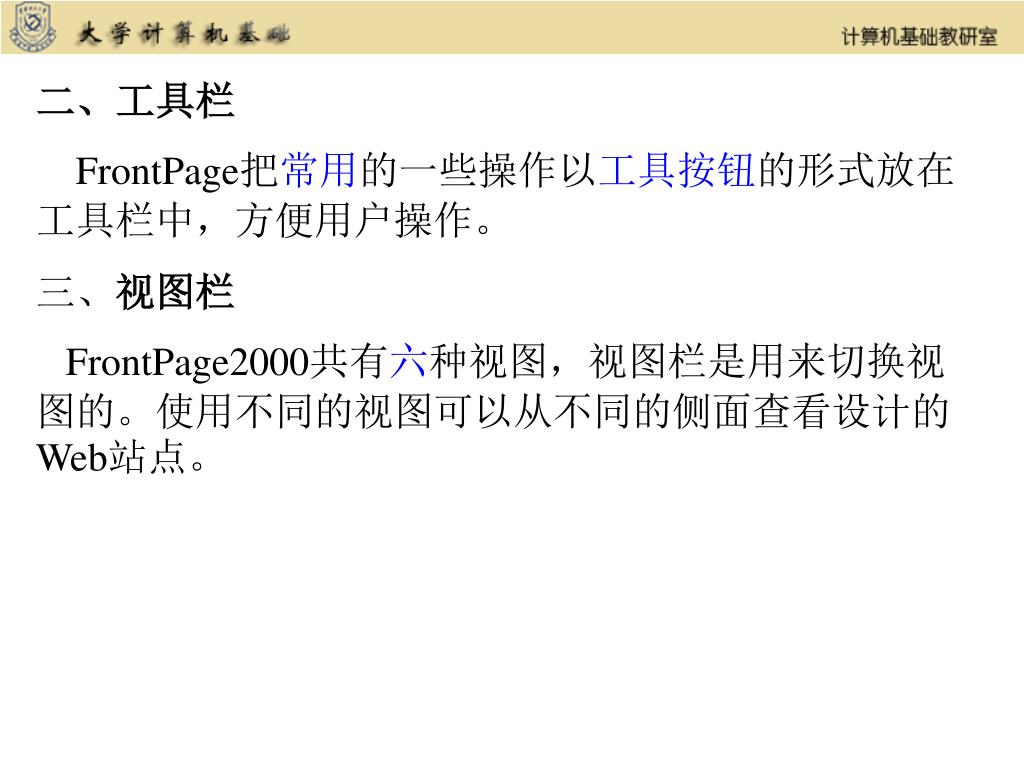Click the blue highlighted word 常用
Image resolution: width=1024 pixels, height=768 pixels.
pyautogui.click(x=319, y=170)
